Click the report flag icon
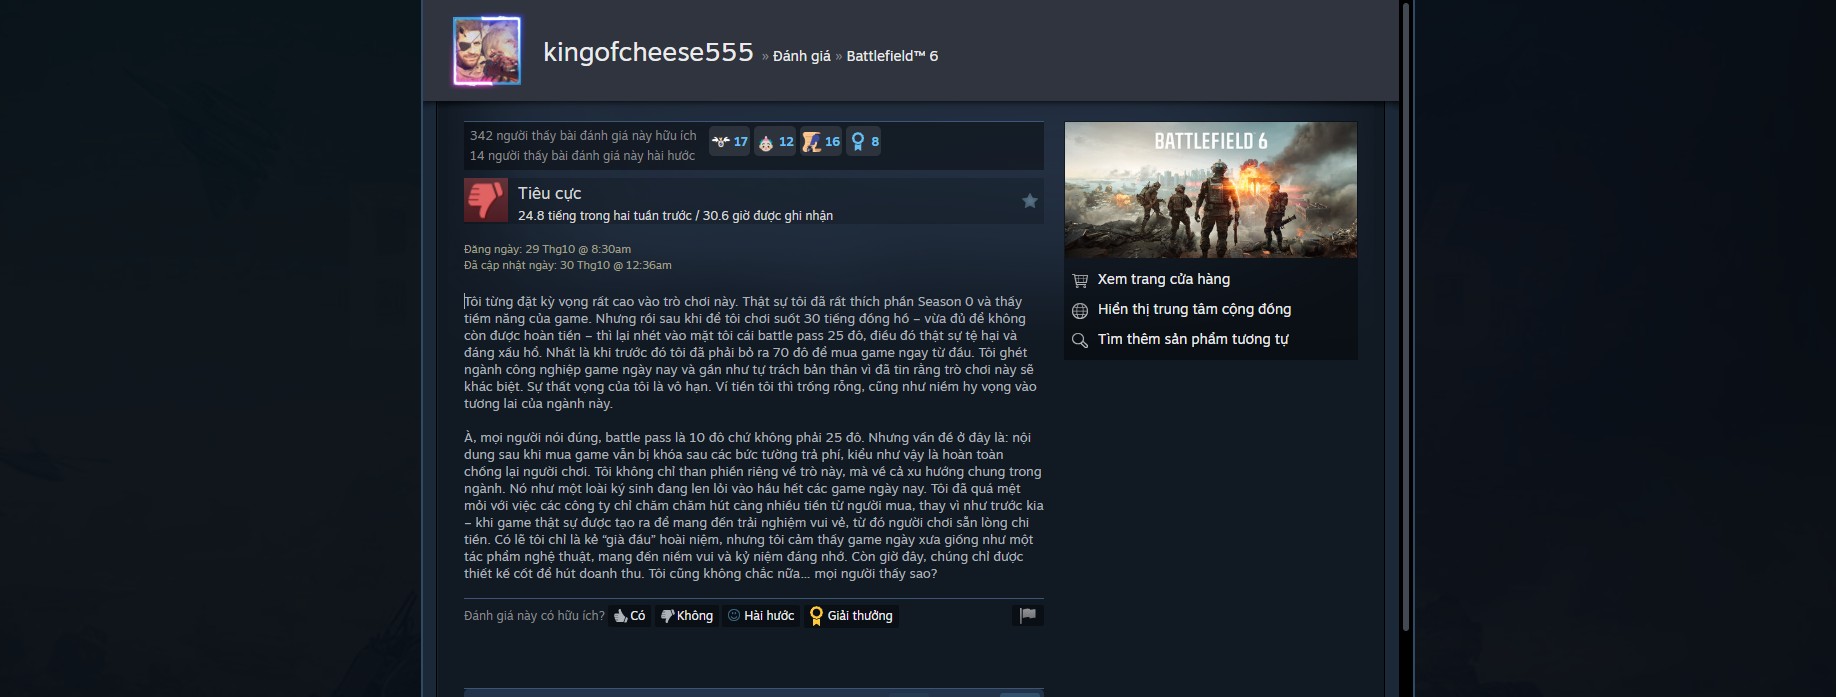The height and width of the screenshot is (697, 1836). (1028, 615)
